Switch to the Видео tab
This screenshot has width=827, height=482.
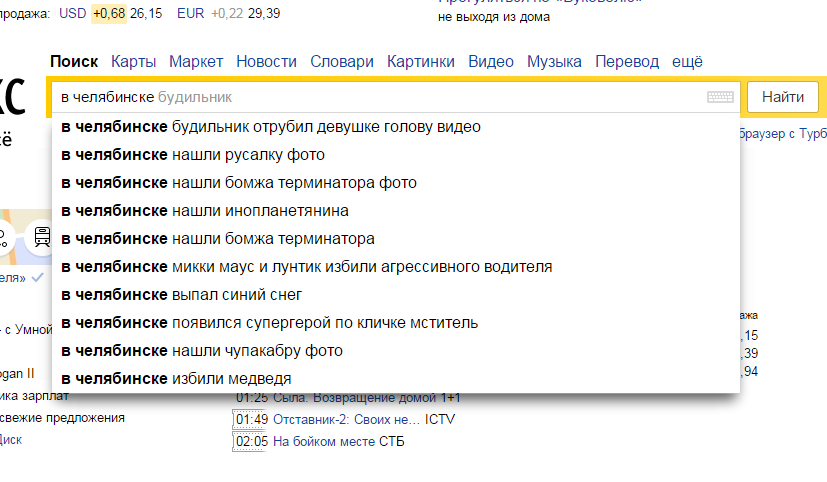click(491, 62)
